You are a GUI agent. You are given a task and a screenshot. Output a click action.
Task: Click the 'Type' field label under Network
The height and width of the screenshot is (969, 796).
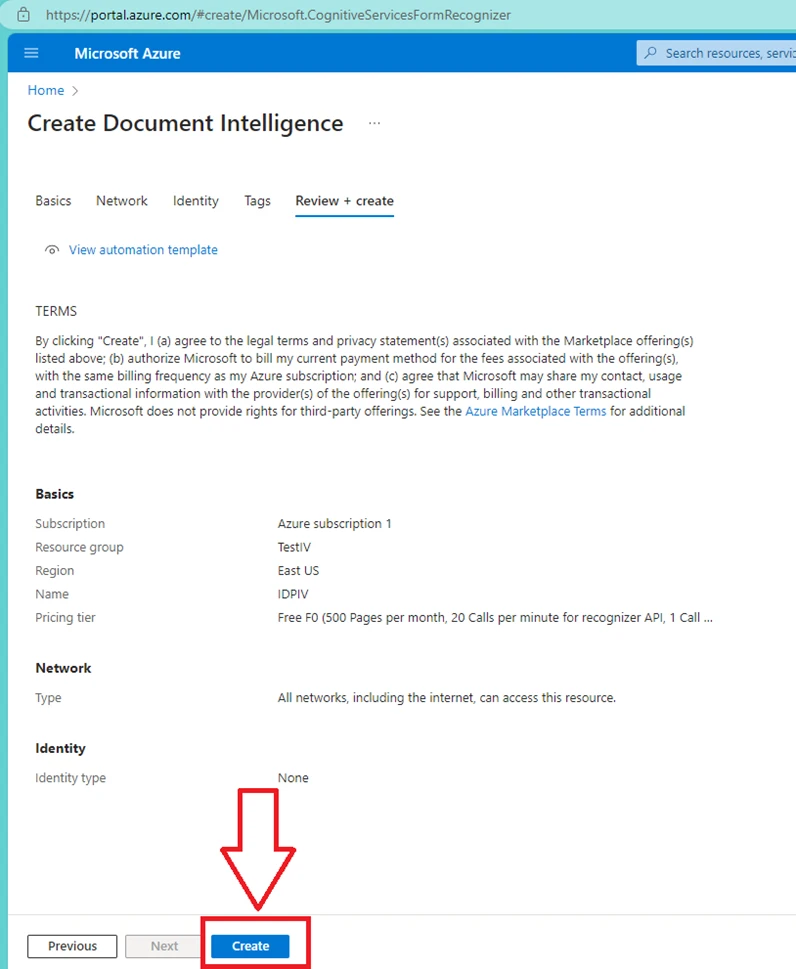48,698
